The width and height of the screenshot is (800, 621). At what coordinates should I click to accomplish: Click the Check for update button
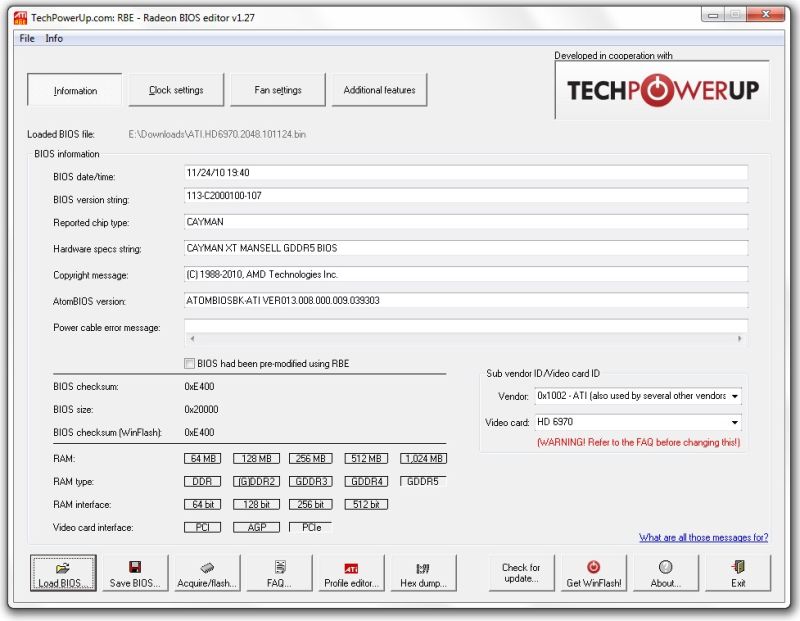520,572
